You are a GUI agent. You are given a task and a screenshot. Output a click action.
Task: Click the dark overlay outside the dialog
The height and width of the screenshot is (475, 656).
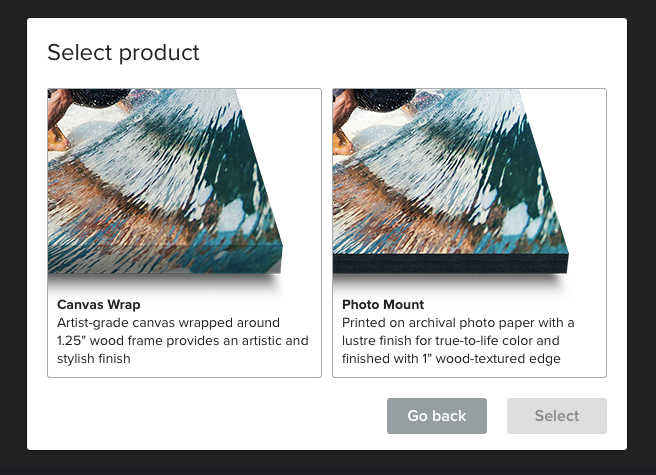[x=328, y=463]
